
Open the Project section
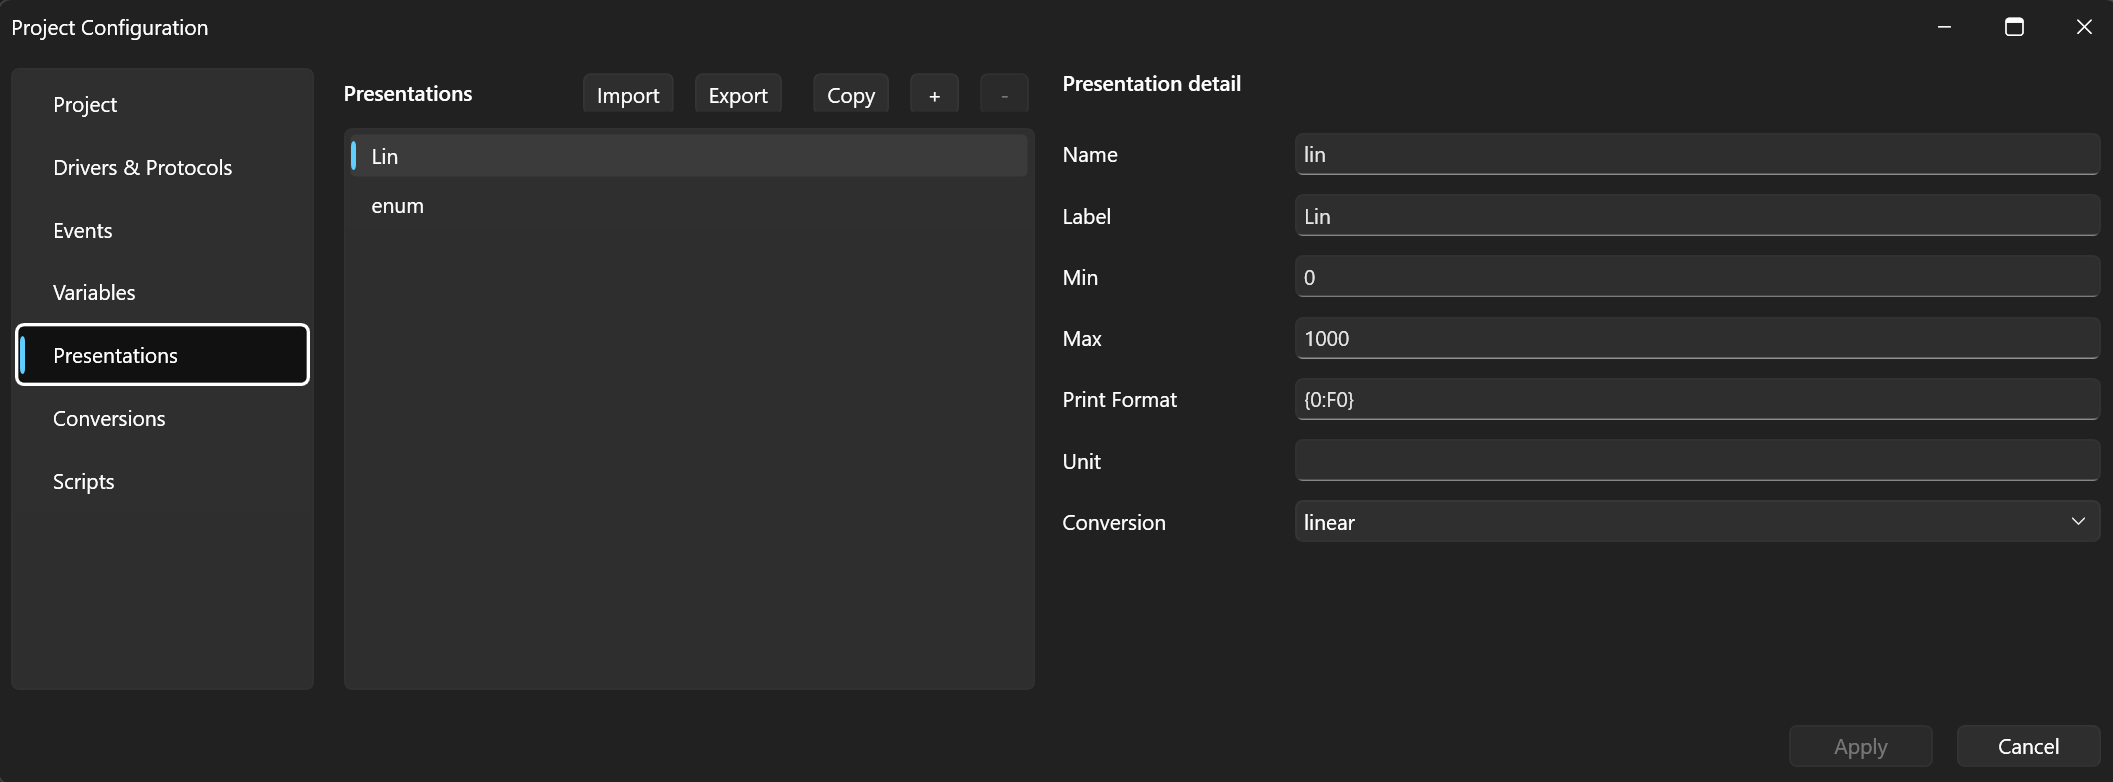pyautogui.click(x=162, y=105)
